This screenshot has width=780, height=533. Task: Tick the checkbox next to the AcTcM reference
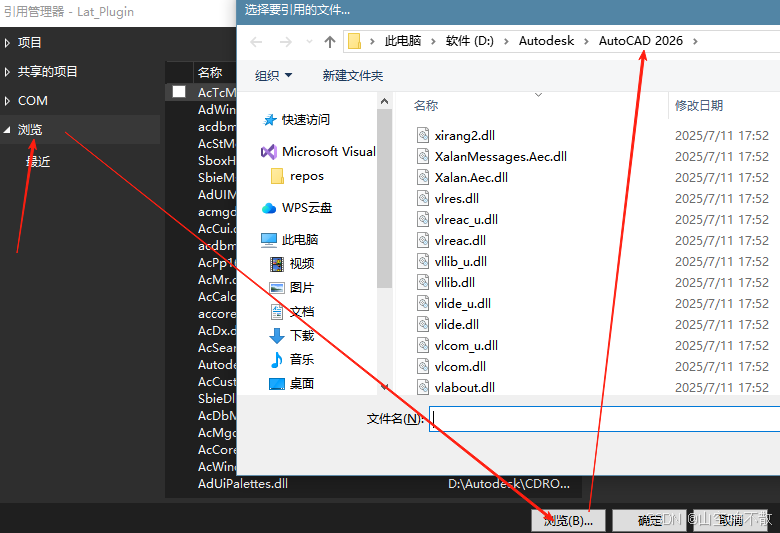(179, 92)
